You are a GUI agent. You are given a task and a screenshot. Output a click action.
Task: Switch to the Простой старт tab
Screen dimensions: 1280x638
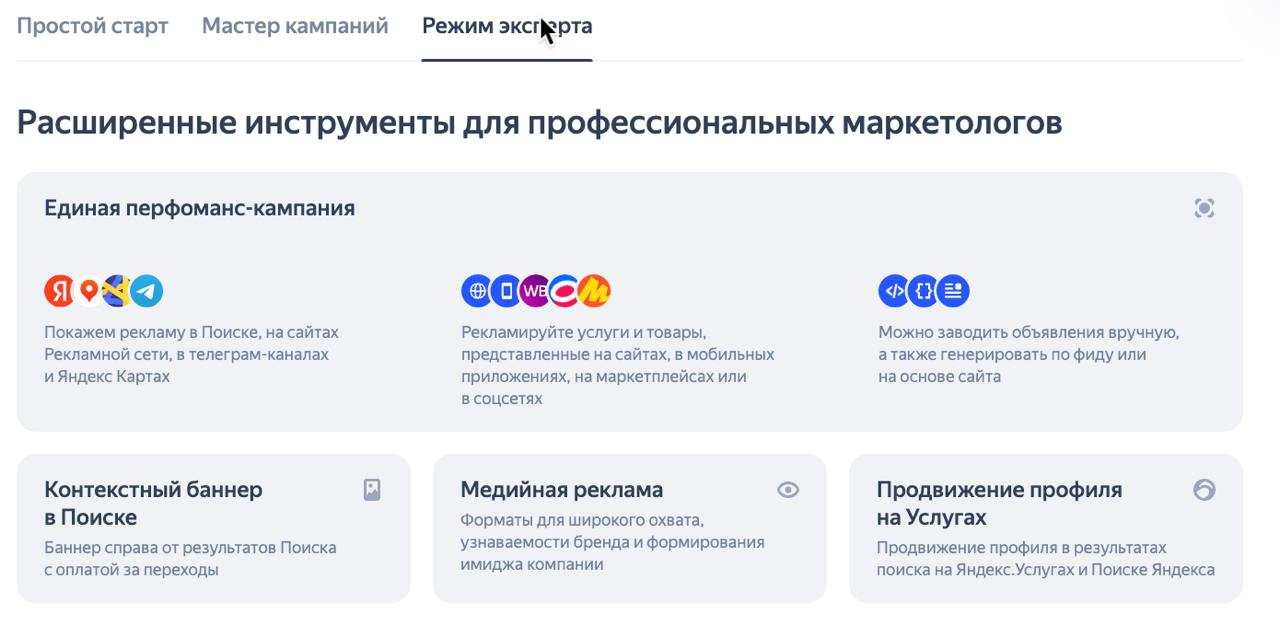(x=92, y=26)
